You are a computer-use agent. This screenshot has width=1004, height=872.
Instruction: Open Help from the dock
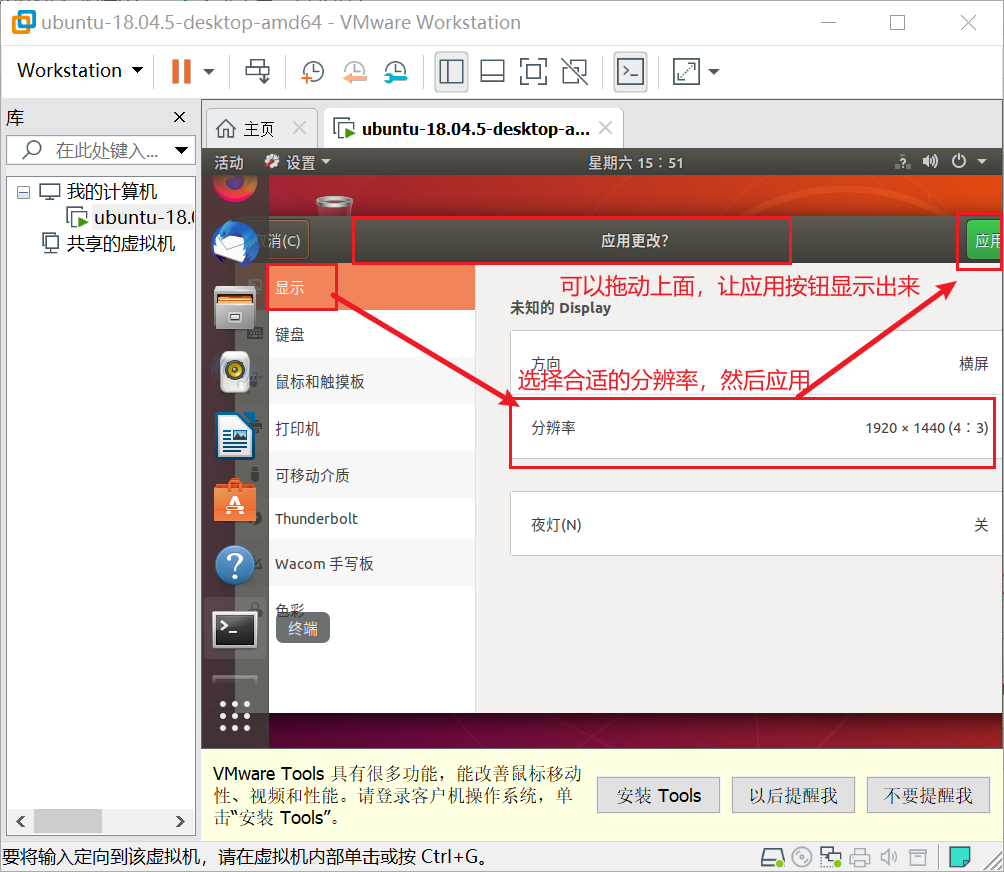[234, 565]
